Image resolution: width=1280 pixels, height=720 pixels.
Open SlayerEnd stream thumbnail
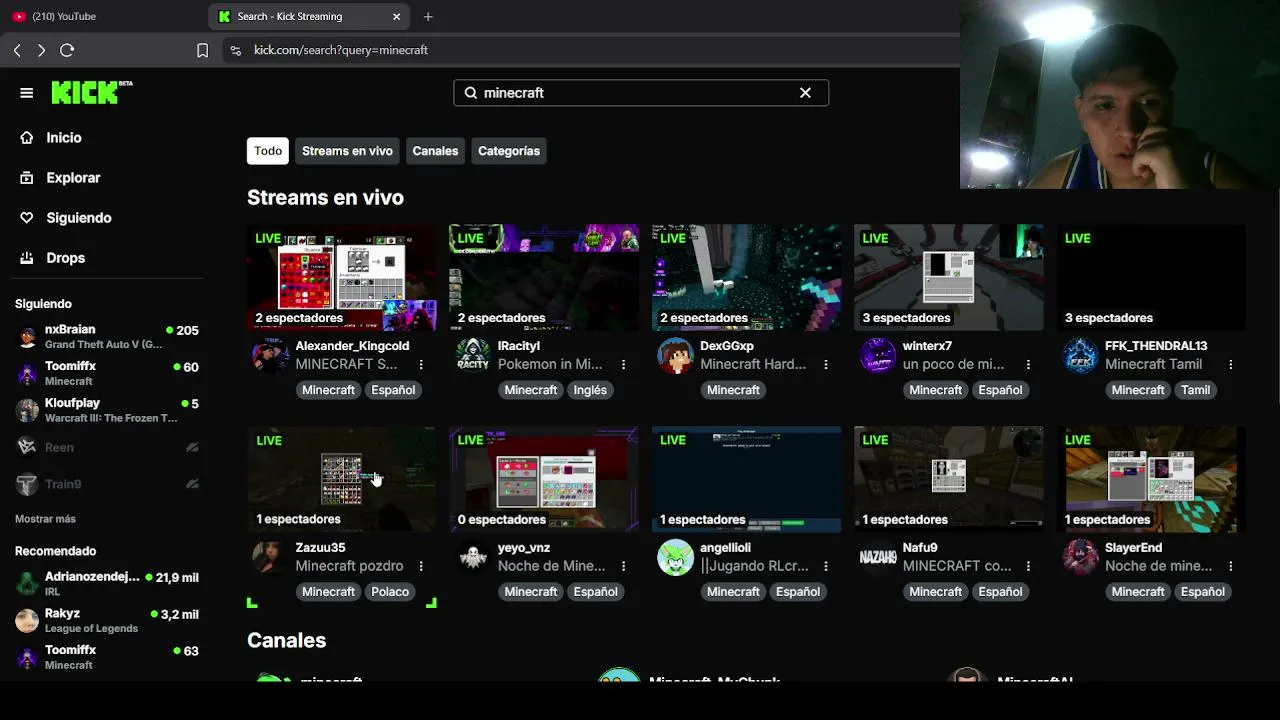[x=1151, y=479]
